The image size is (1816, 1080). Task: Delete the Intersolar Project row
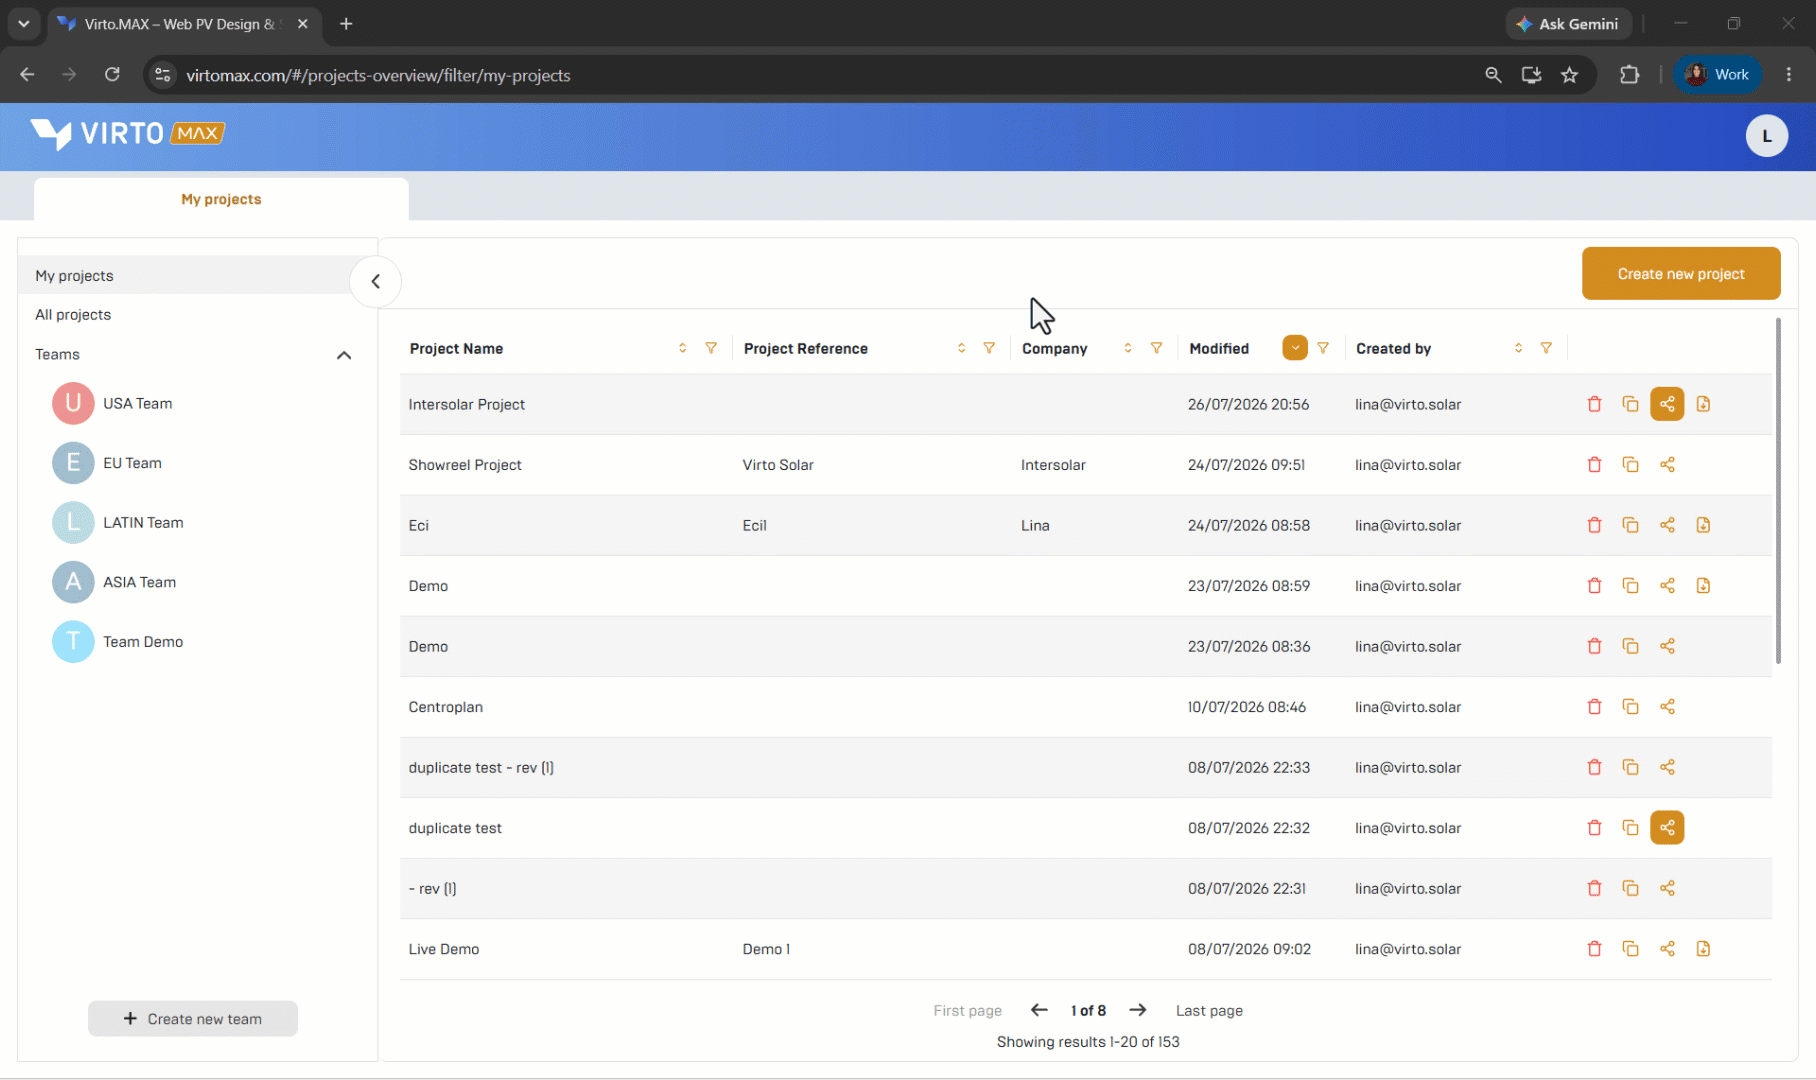coord(1594,404)
